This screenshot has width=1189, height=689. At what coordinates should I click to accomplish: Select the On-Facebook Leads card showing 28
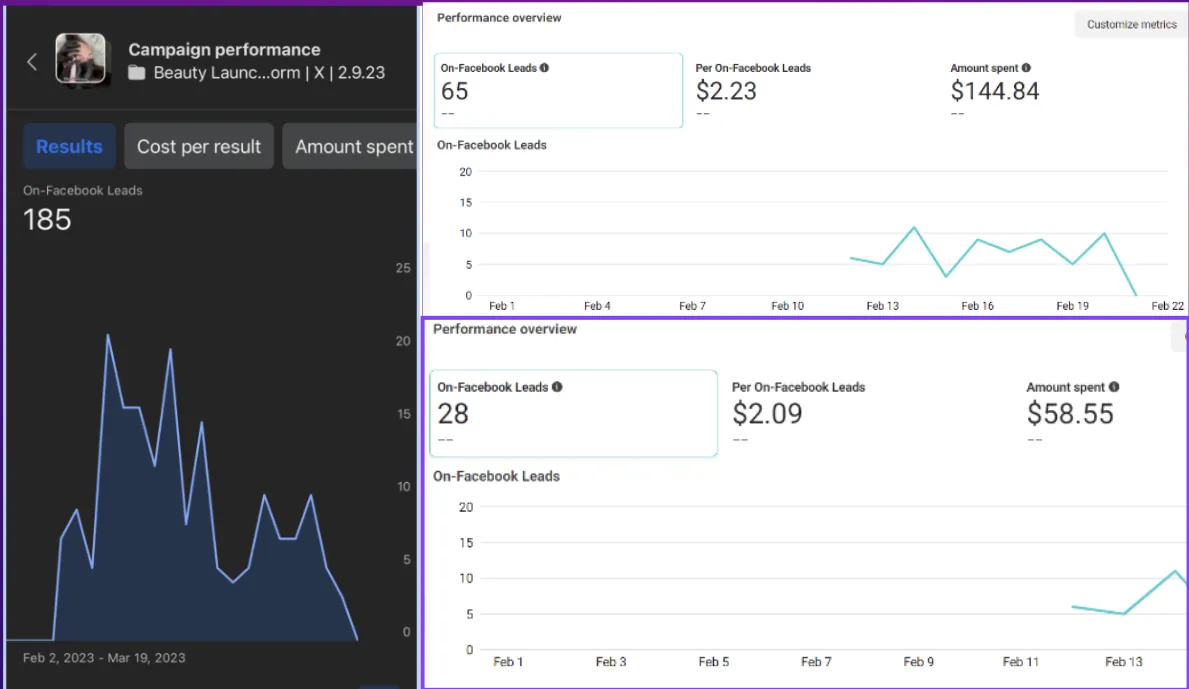[x=573, y=413]
